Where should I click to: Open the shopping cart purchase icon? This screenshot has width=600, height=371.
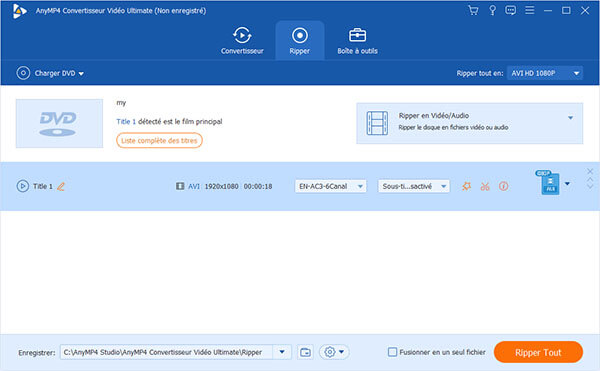(473, 10)
